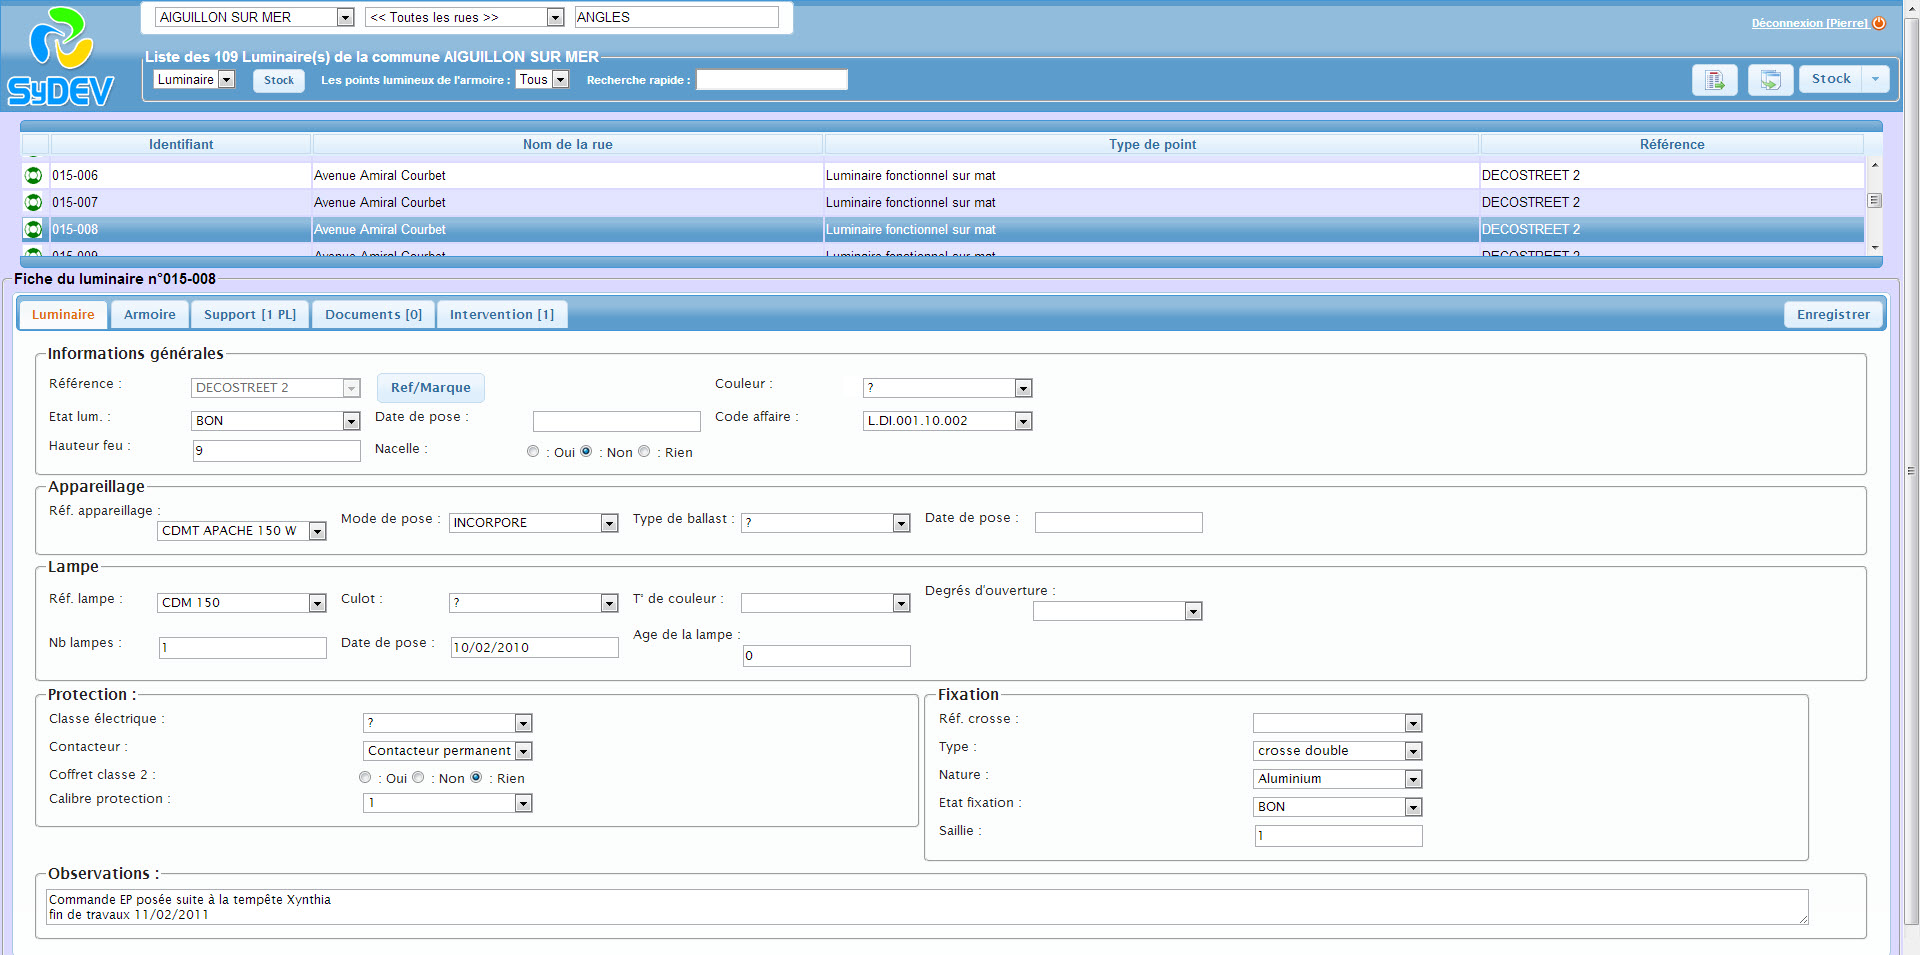
Task: Click the Age de la lampe field
Action: pyautogui.click(x=826, y=655)
